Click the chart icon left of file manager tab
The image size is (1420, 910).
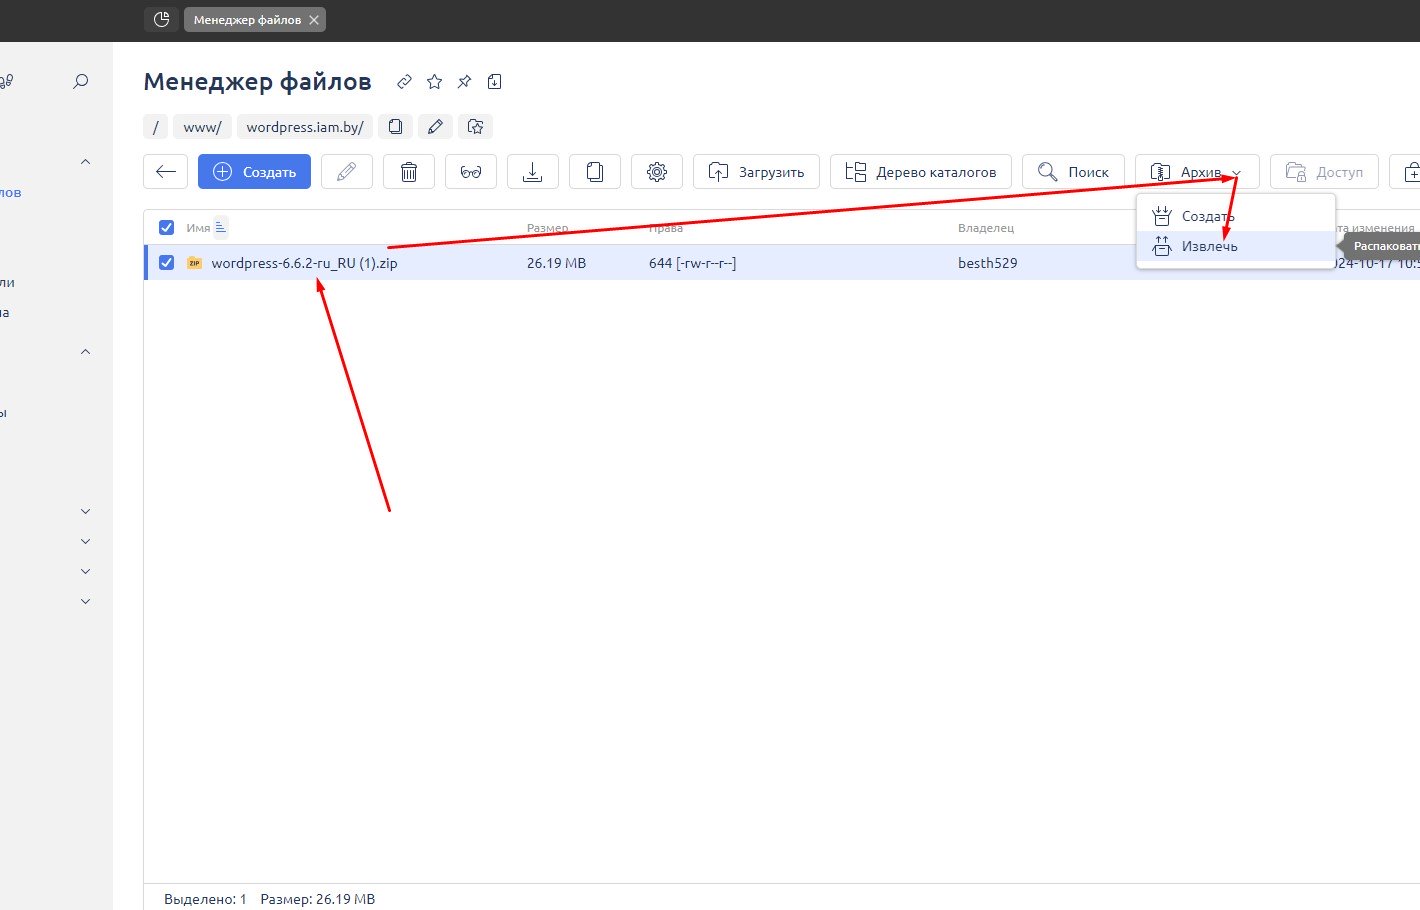click(x=161, y=19)
